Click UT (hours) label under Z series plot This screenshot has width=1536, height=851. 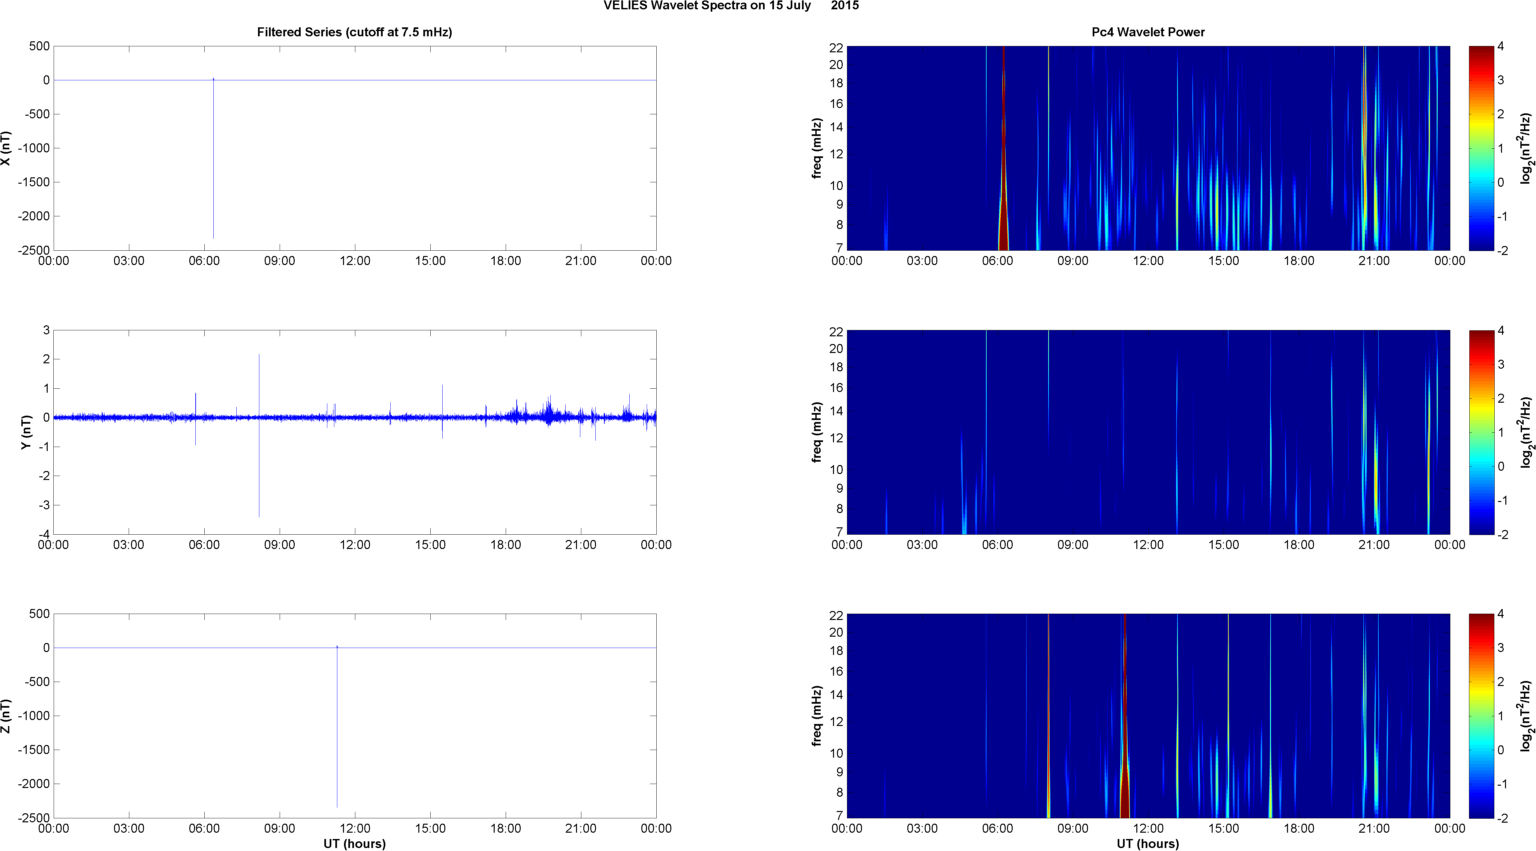click(x=354, y=843)
